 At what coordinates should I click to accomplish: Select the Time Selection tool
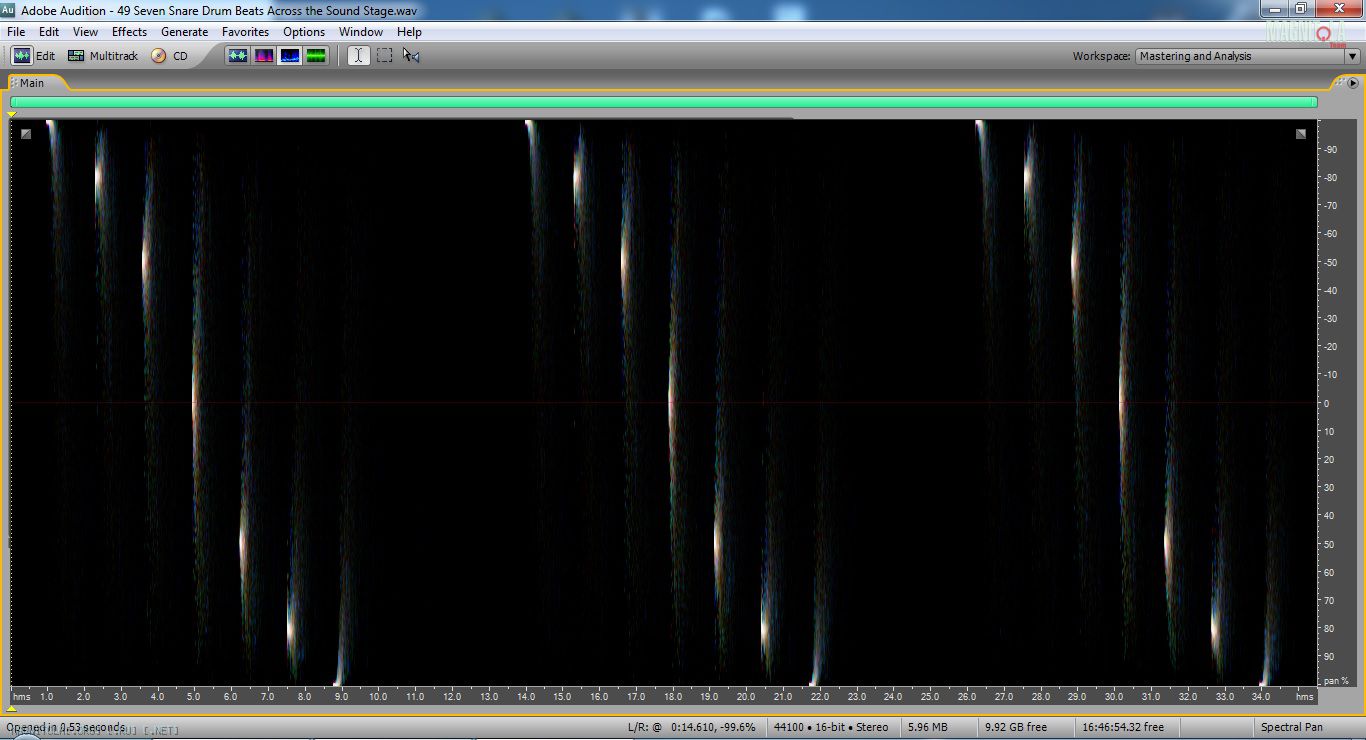coord(358,56)
